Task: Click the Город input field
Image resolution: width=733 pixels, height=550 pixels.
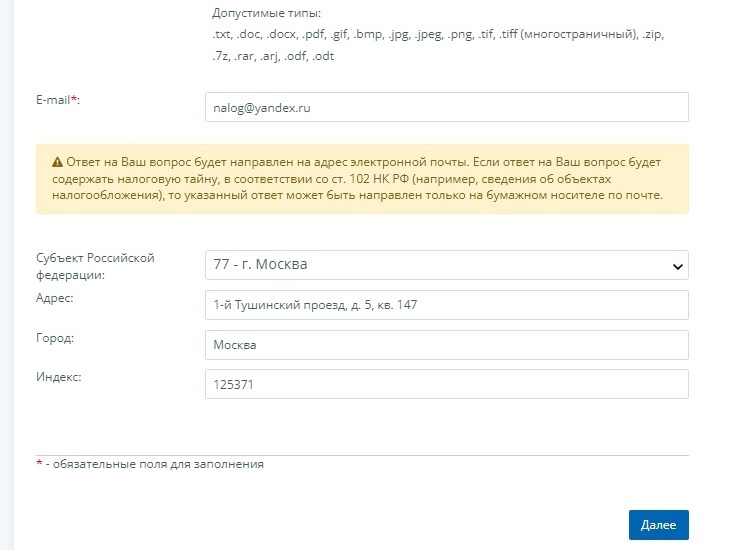Action: [446, 345]
